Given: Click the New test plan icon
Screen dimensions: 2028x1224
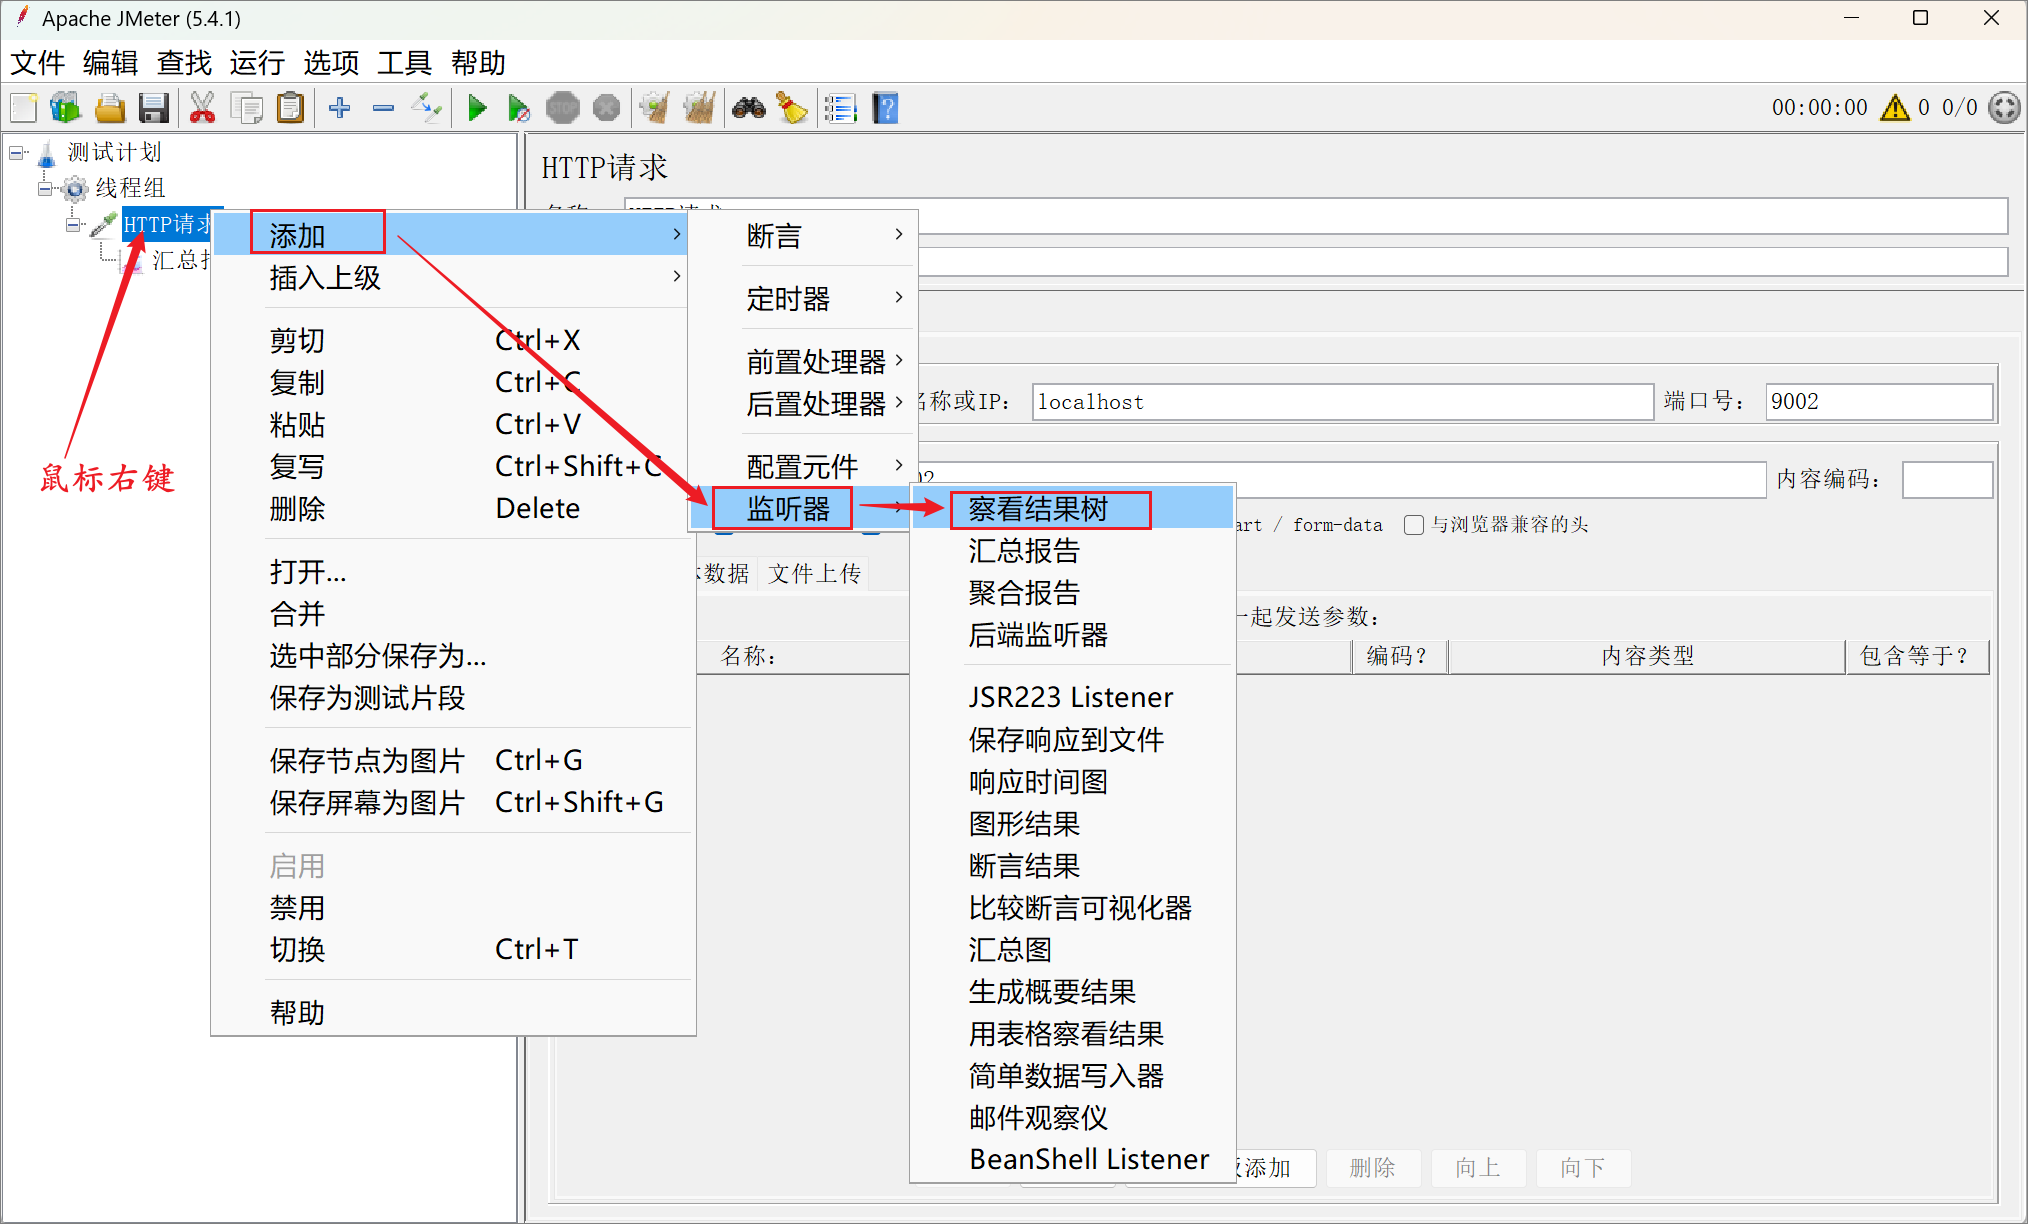Looking at the screenshot, I should pos(24,107).
